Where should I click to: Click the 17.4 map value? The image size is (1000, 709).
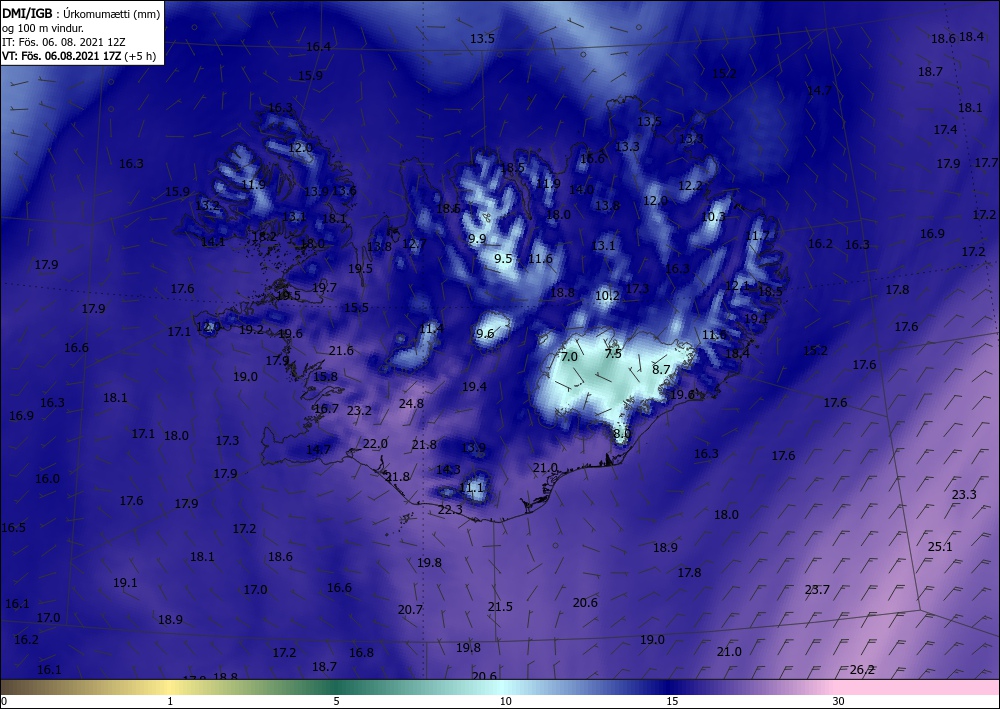click(x=946, y=130)
